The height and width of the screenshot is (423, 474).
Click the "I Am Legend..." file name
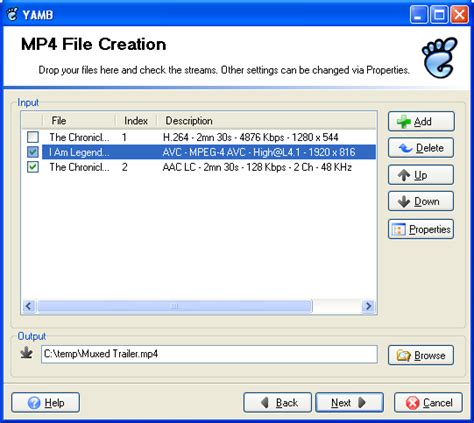(79, 152)
